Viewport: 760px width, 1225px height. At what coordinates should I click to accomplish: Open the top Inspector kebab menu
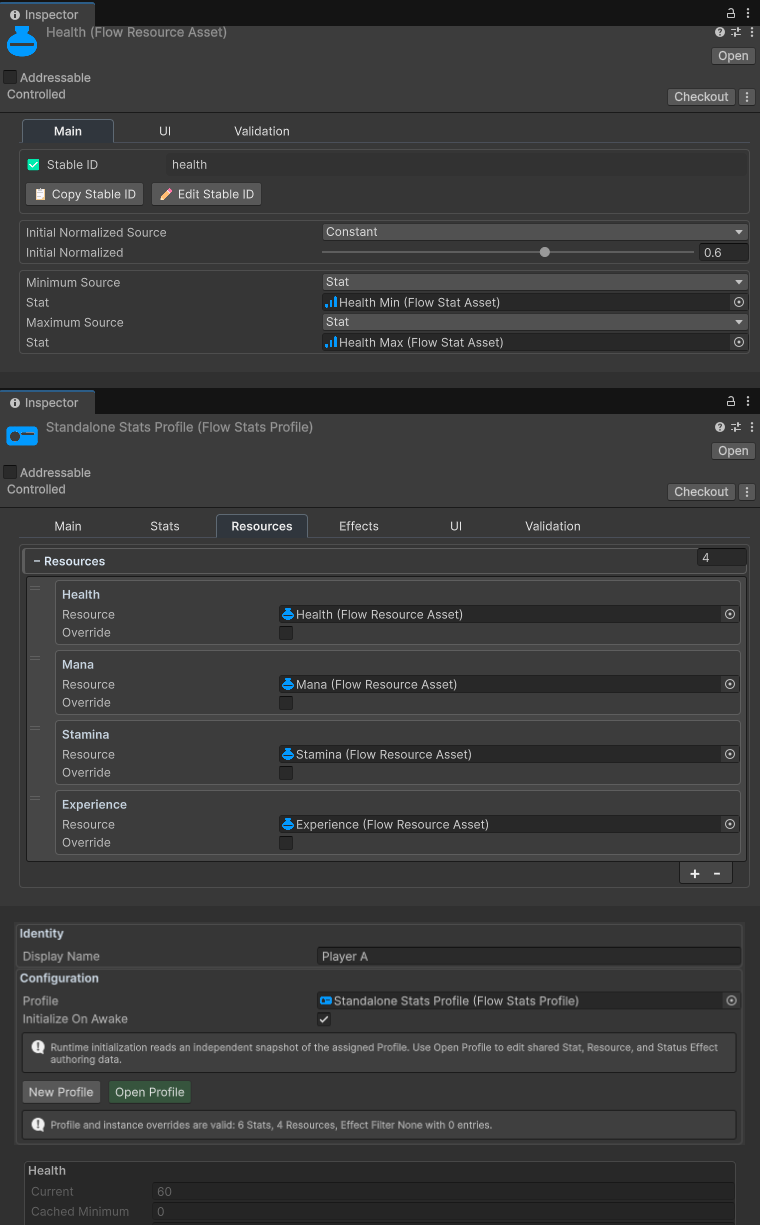point(748,13)
